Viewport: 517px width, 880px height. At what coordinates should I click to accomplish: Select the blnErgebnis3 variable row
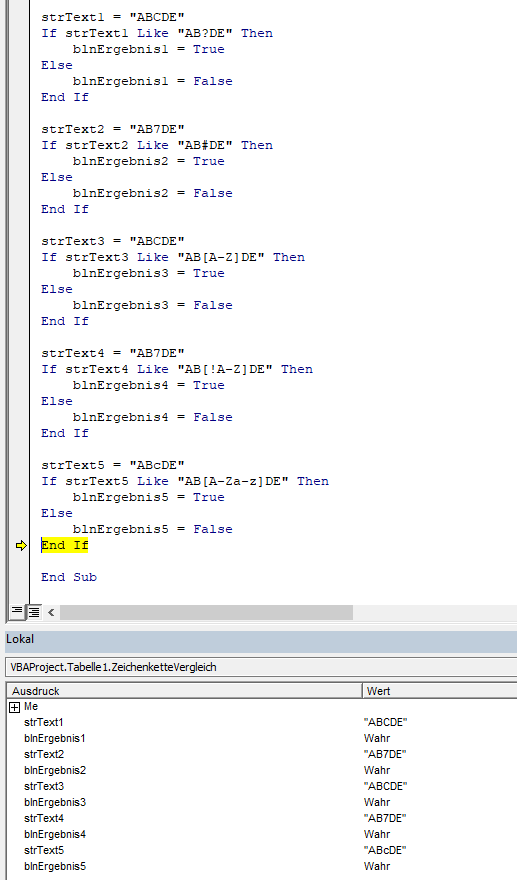tap(262, 802)
